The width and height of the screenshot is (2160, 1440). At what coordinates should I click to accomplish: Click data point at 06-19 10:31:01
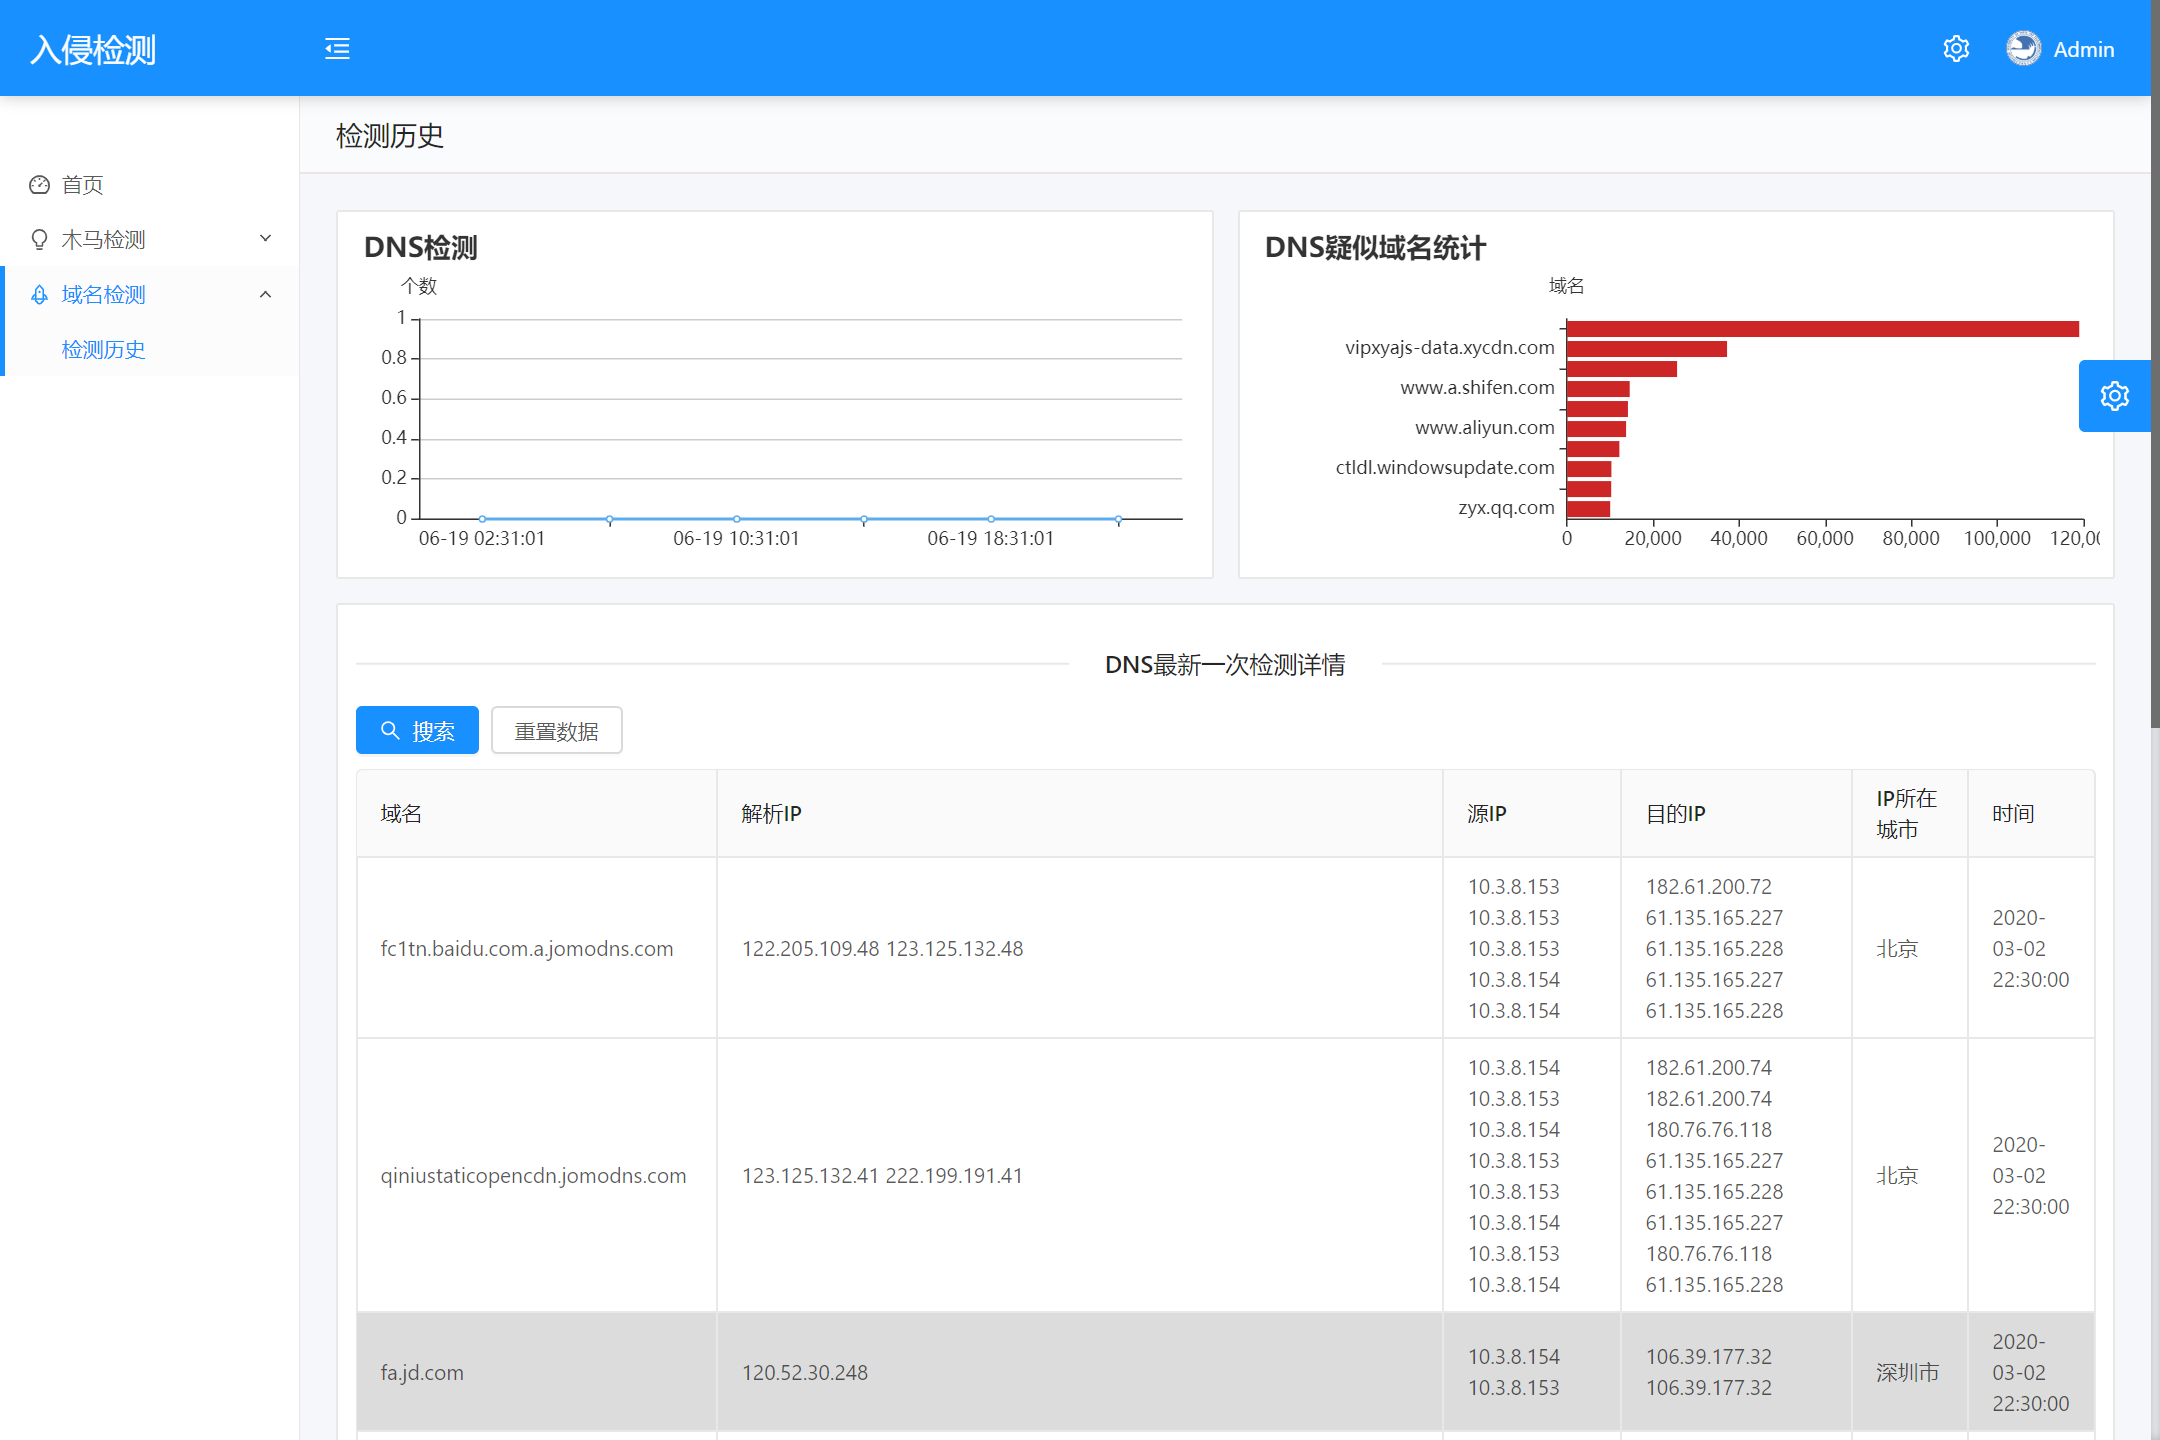[737, 519]
